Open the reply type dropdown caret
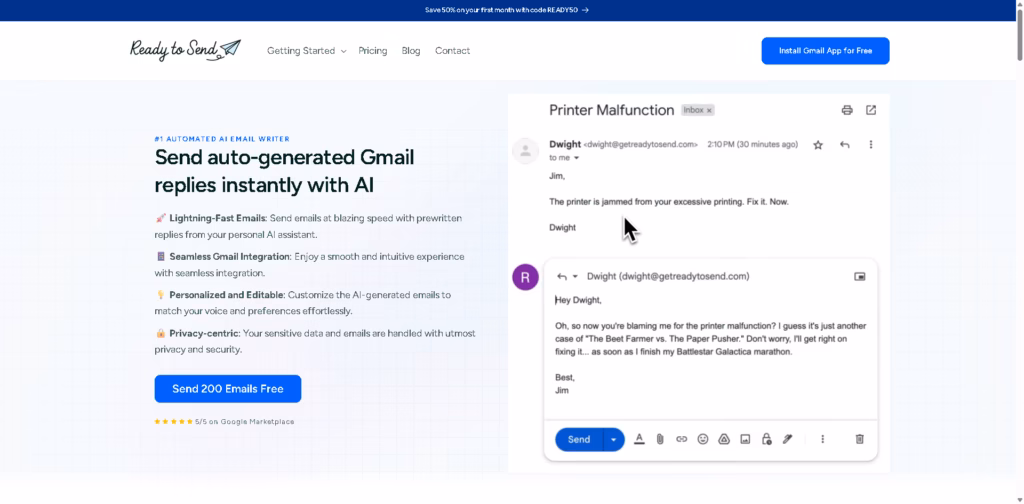This screenshot has width=1024, height=504. coord(575,277)
